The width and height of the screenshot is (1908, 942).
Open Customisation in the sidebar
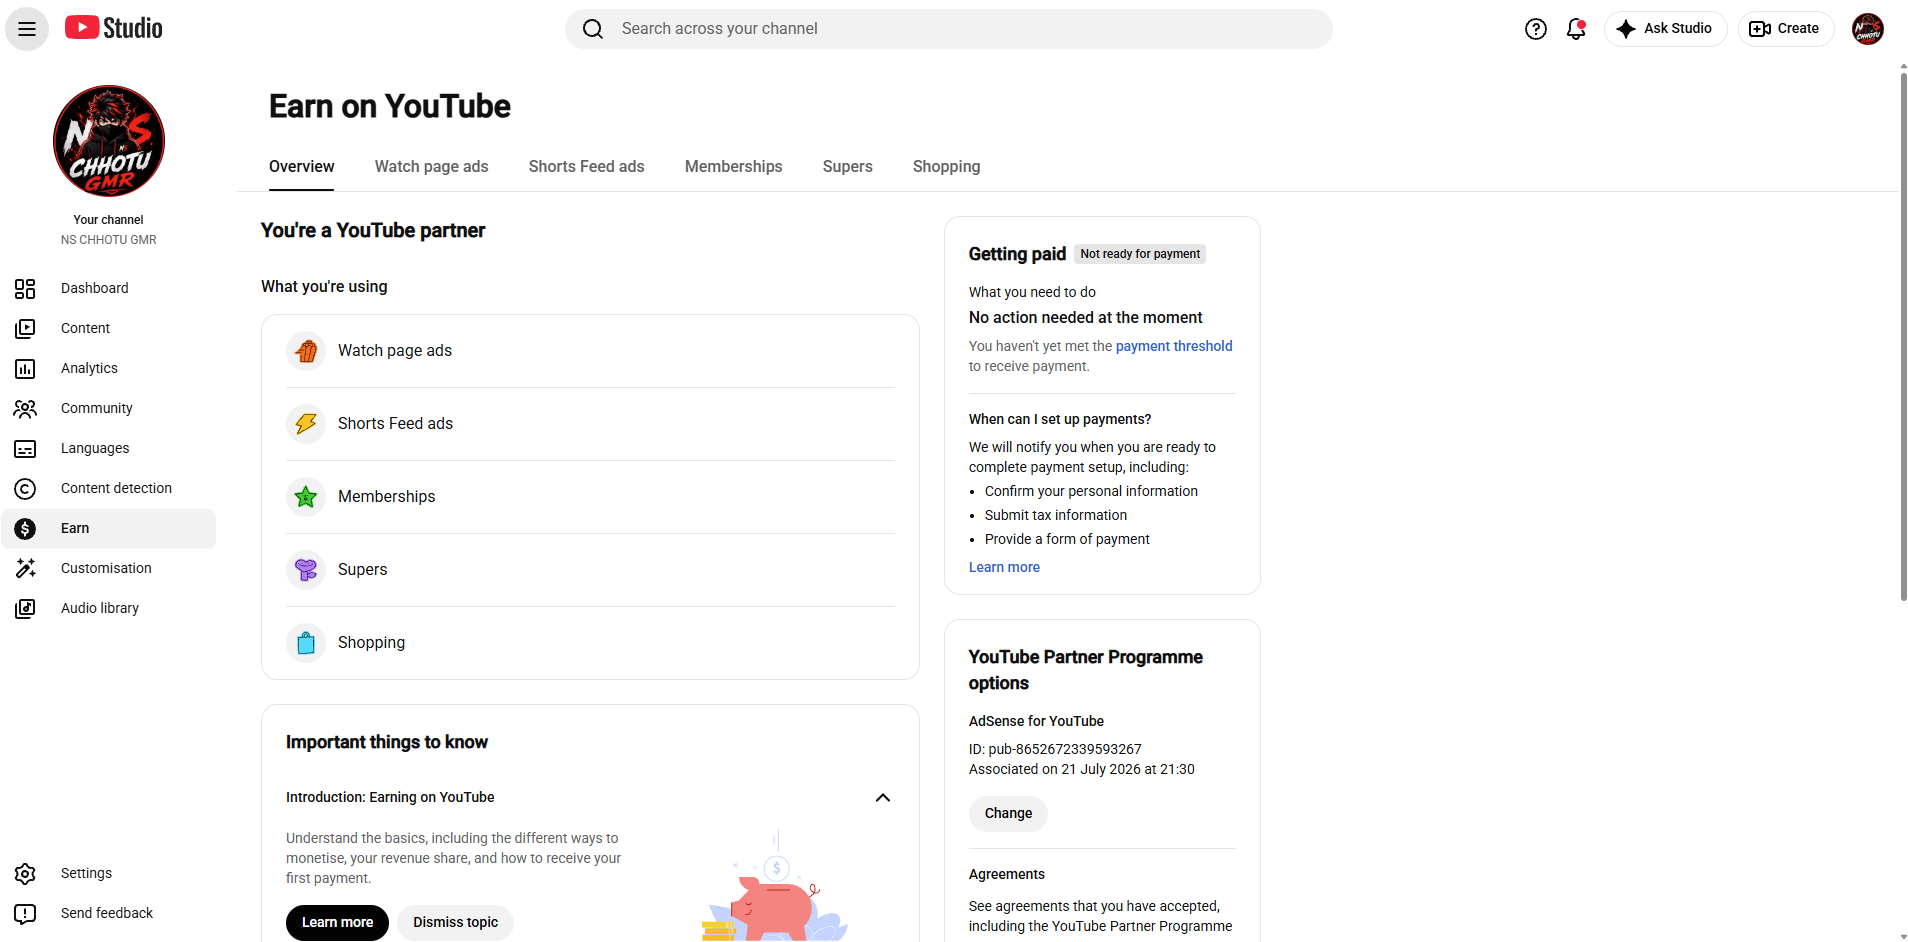[x=108, y=568]
